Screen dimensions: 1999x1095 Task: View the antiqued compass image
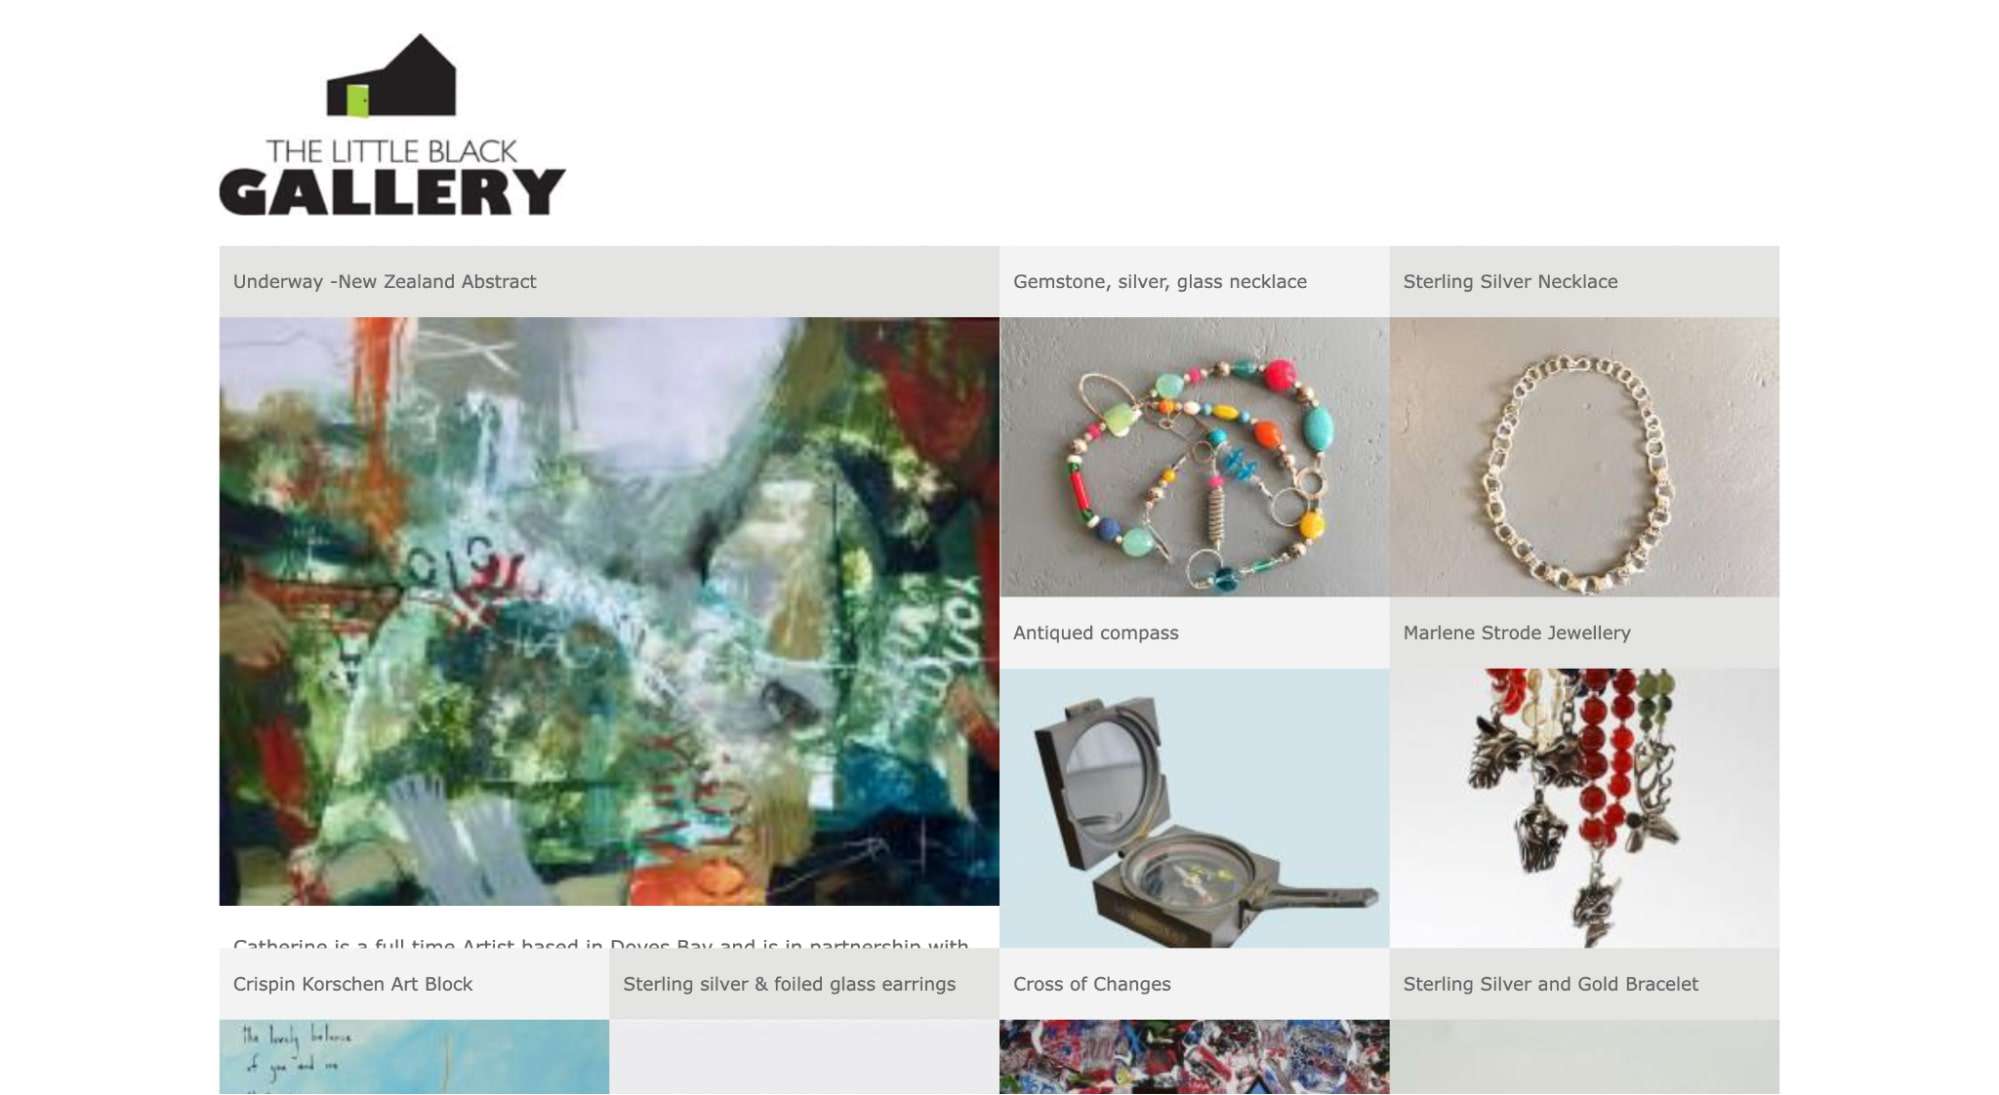pos(1194,808)
